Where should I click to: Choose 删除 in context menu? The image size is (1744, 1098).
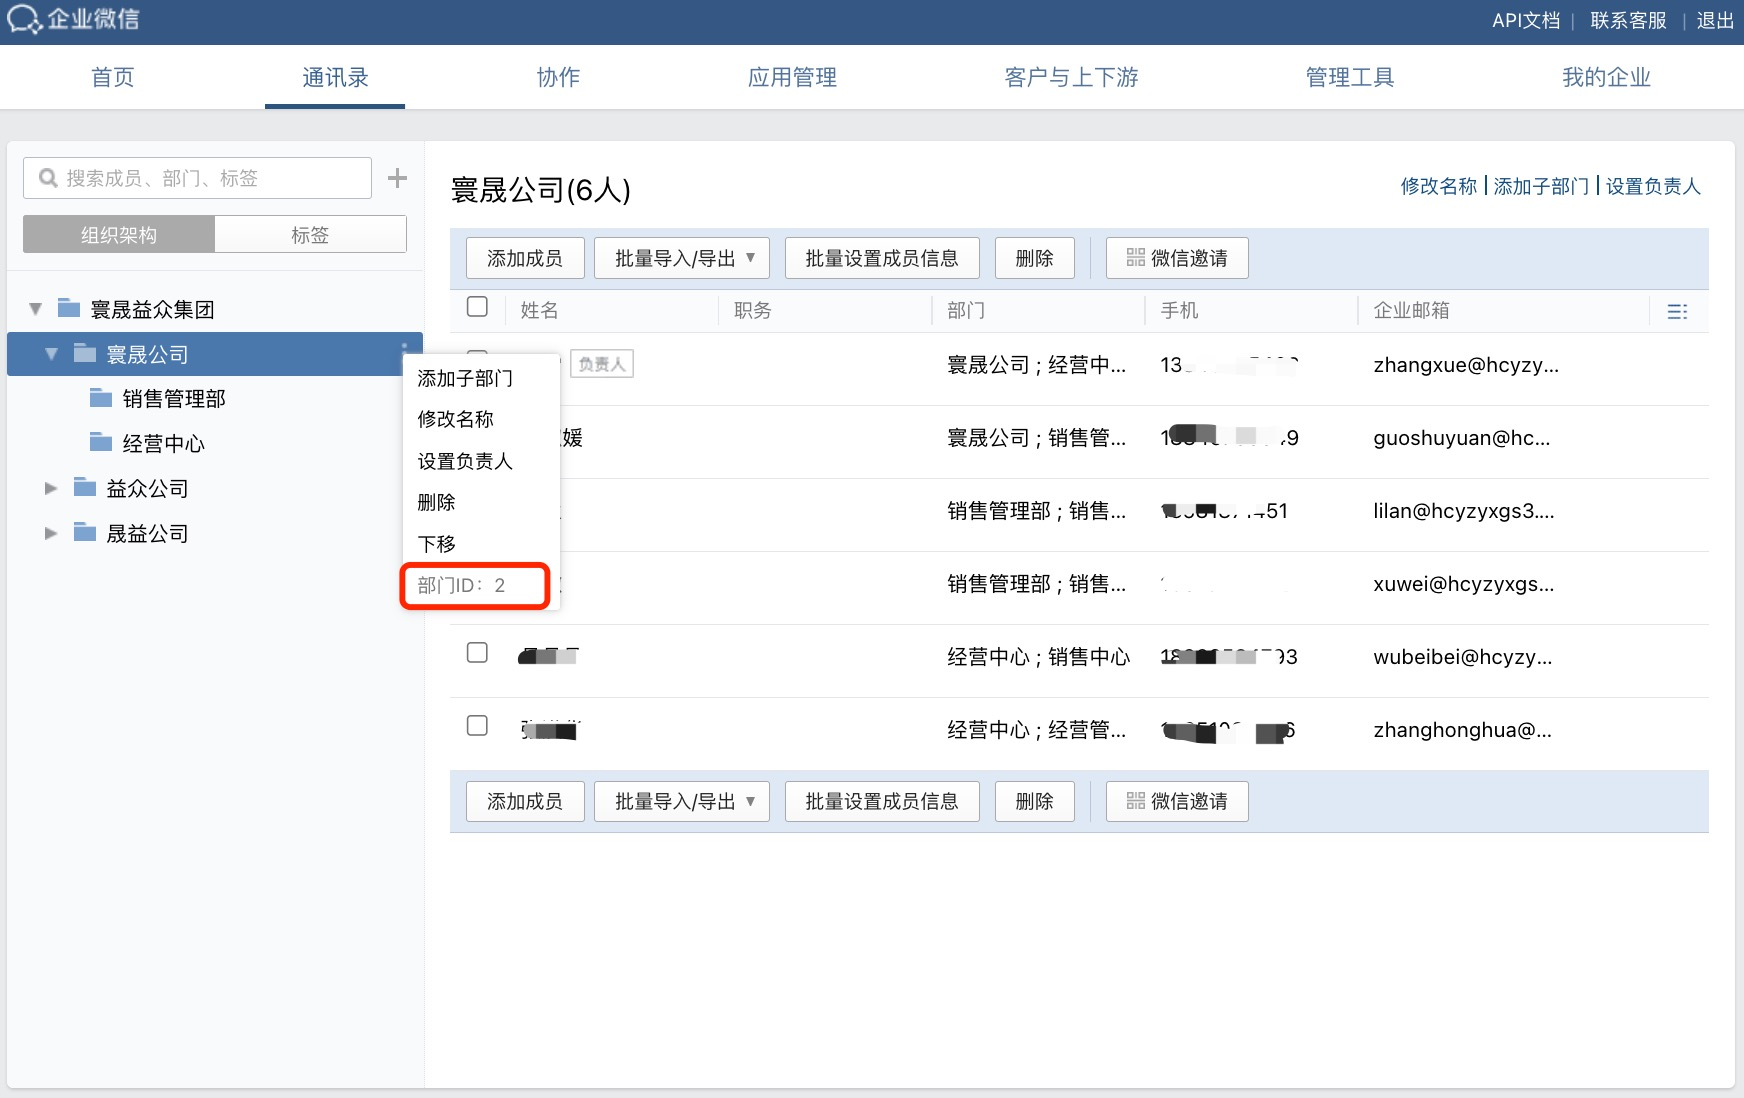point(436,502)
